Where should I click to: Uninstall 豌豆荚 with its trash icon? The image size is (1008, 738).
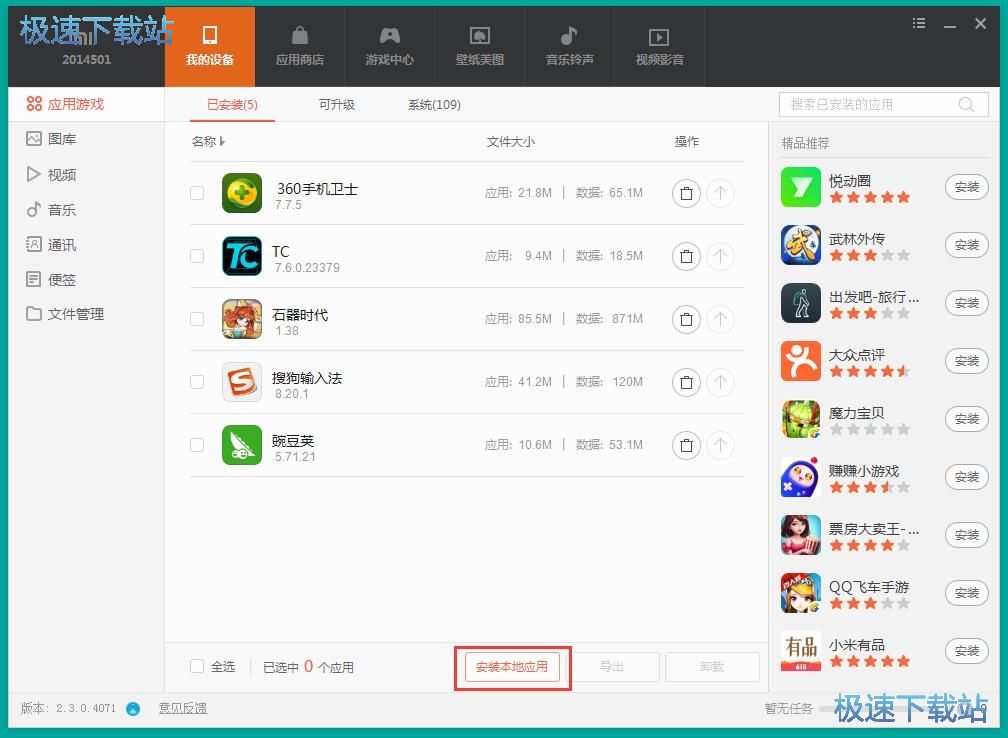pyautogui.click(x=686, y=445)
